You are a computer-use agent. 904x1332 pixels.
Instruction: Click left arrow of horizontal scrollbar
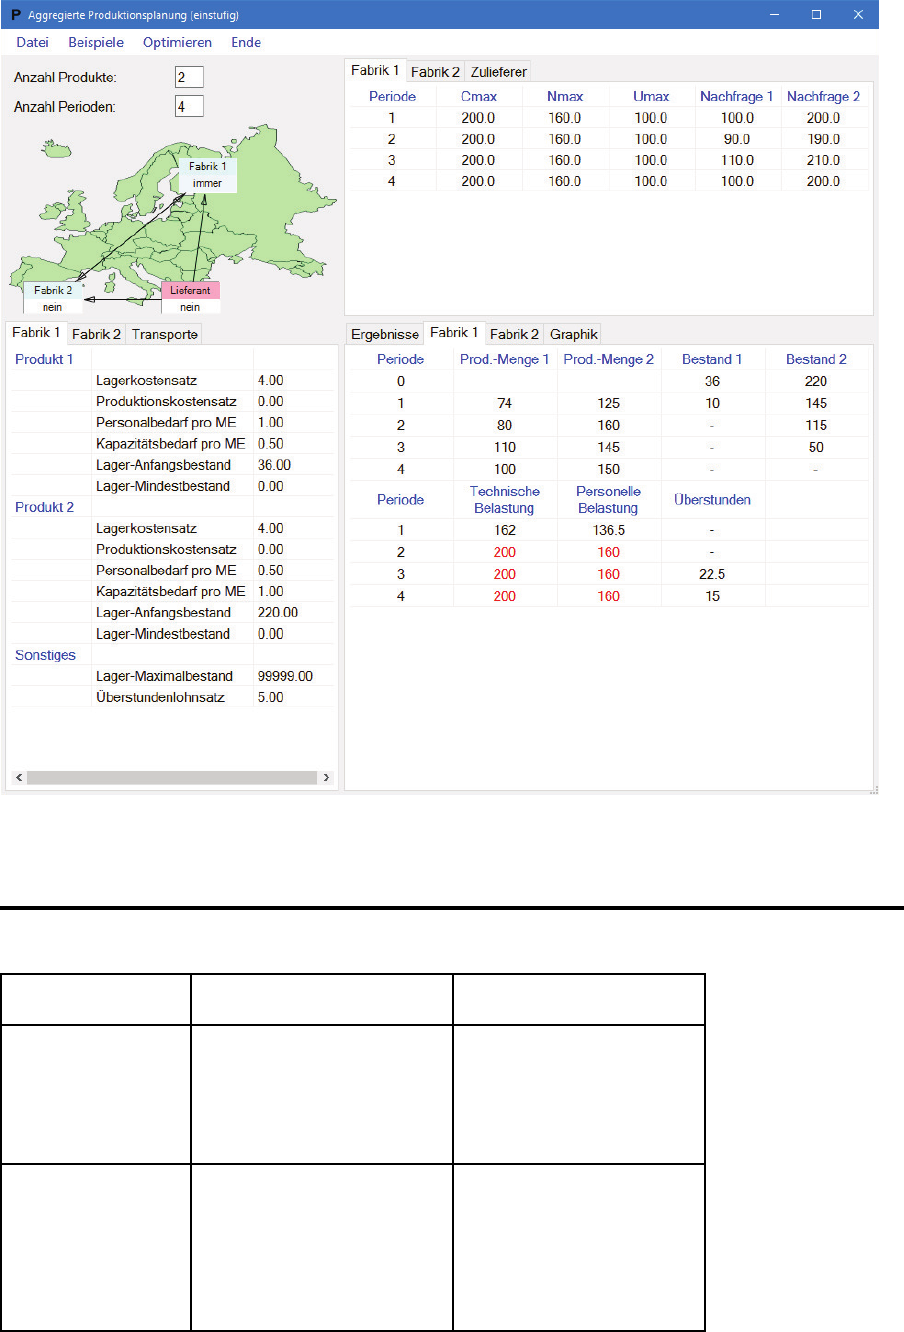pos(18,777)
